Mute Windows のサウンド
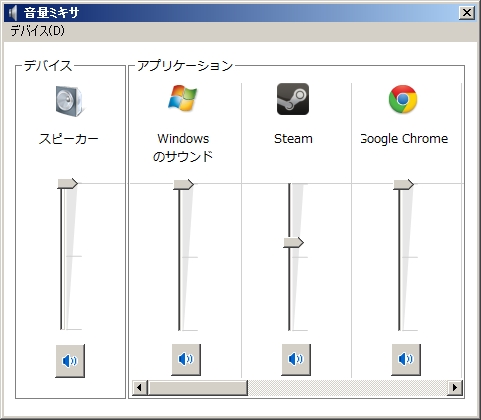The width and height of the screenshot is (481, 420). 186,360
